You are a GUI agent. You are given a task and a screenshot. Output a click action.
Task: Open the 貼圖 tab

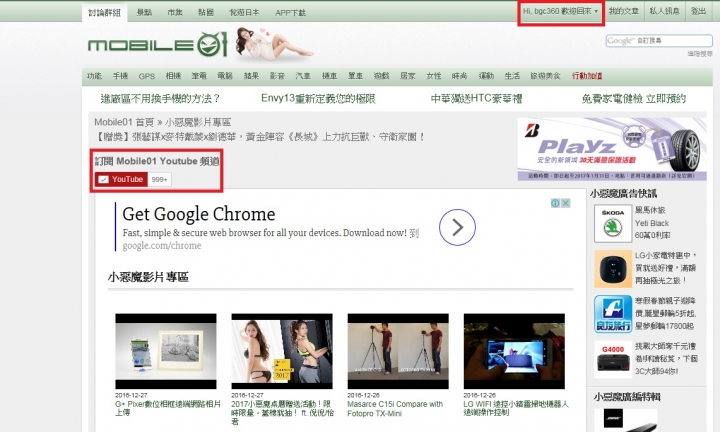point(206,12)
